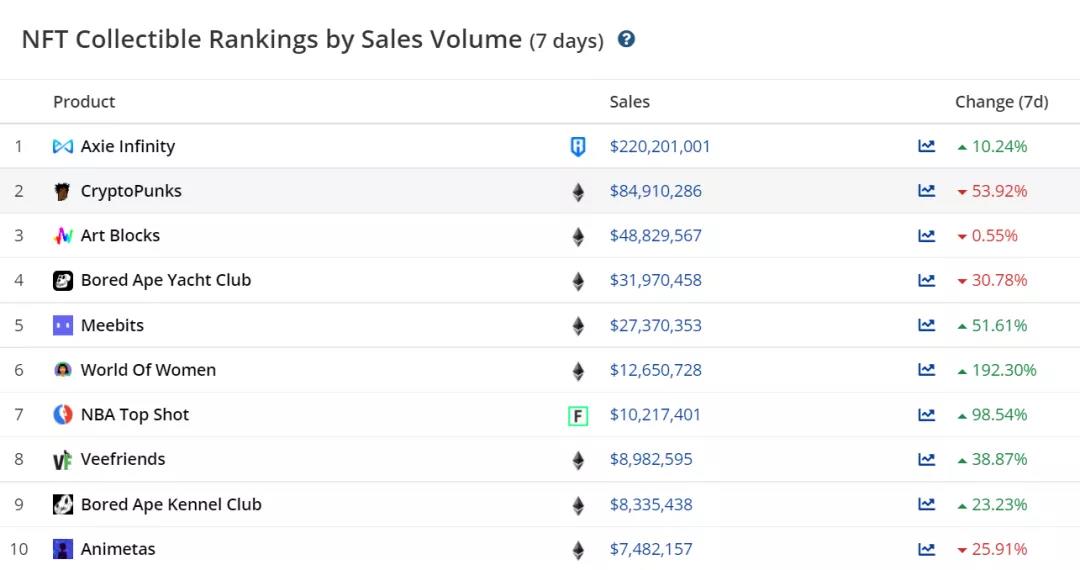This screenshot has height=570, width=1080.
Task: Click the Flow blockchain icon for NBA Top Shot
Action: click(x=578, y=416)
